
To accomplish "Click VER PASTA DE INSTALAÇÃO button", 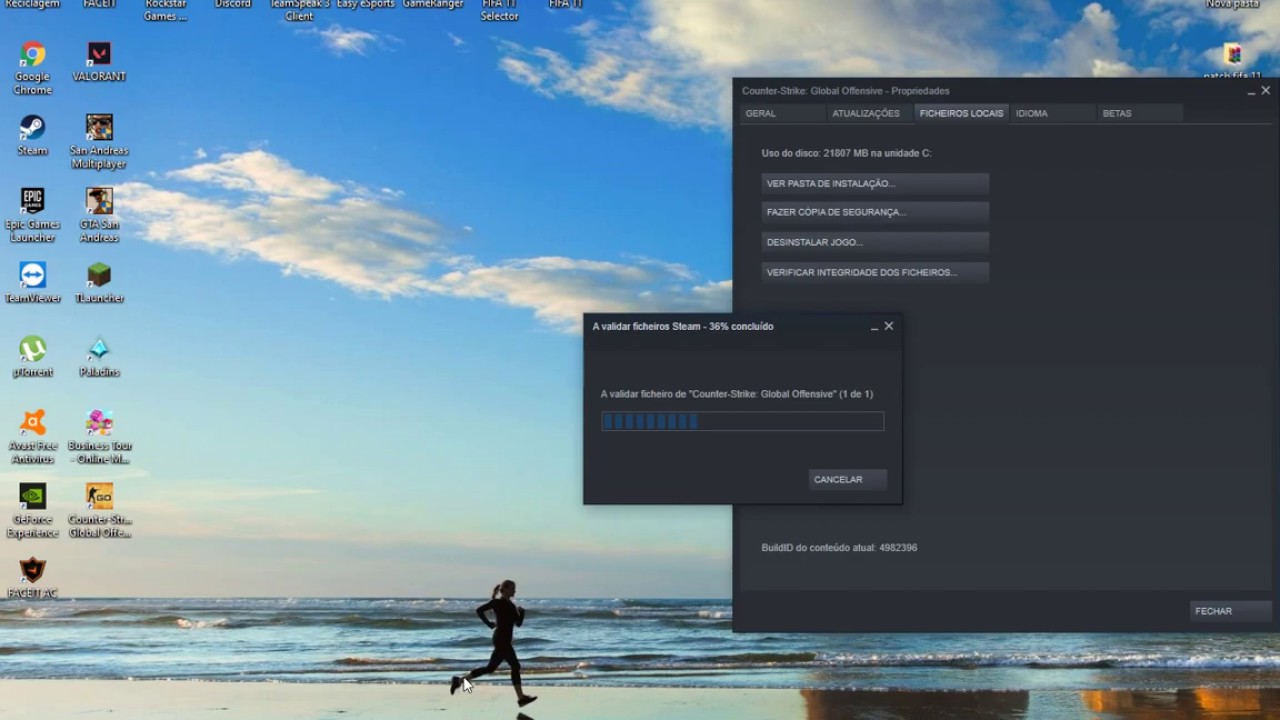I will (x=875, y=184).
